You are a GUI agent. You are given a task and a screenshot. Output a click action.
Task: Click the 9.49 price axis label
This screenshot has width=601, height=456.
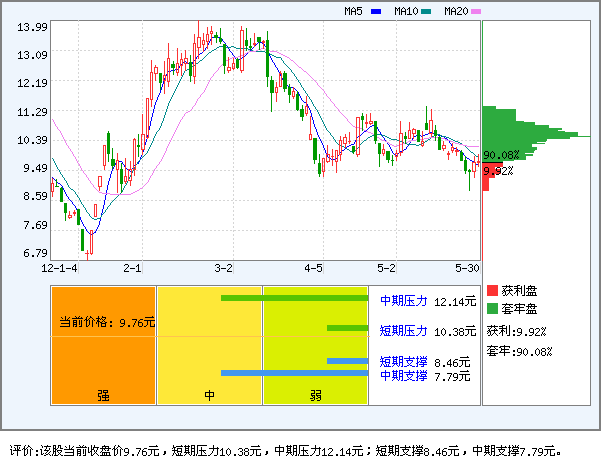click(35, 168)
